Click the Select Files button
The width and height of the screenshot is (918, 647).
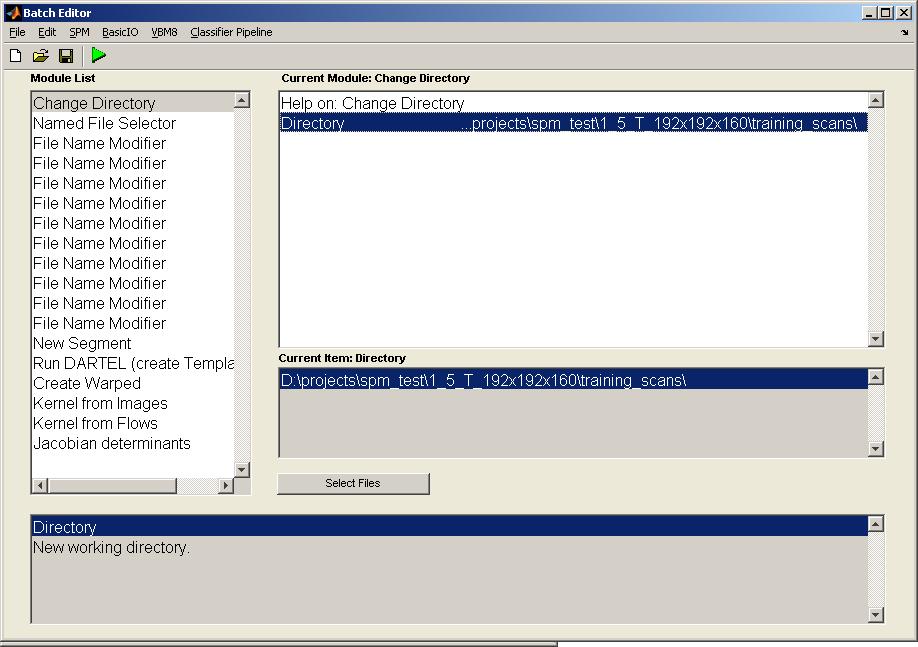click(x=353, y=483)
